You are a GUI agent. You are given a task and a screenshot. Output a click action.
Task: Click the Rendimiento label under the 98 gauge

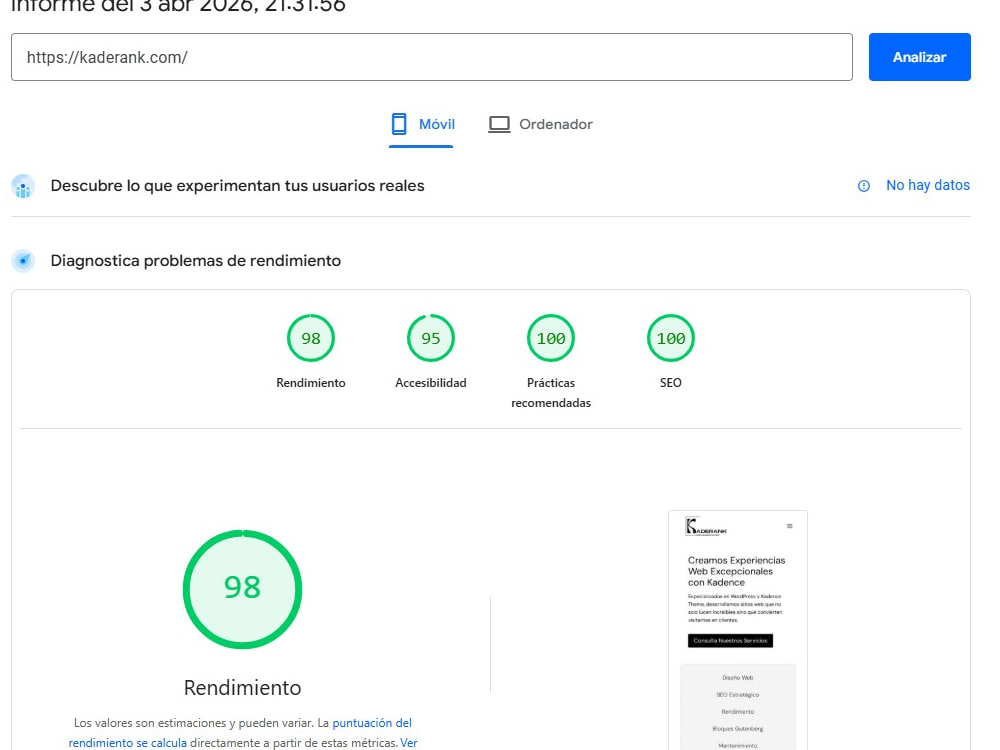click(x=311, y=383)
